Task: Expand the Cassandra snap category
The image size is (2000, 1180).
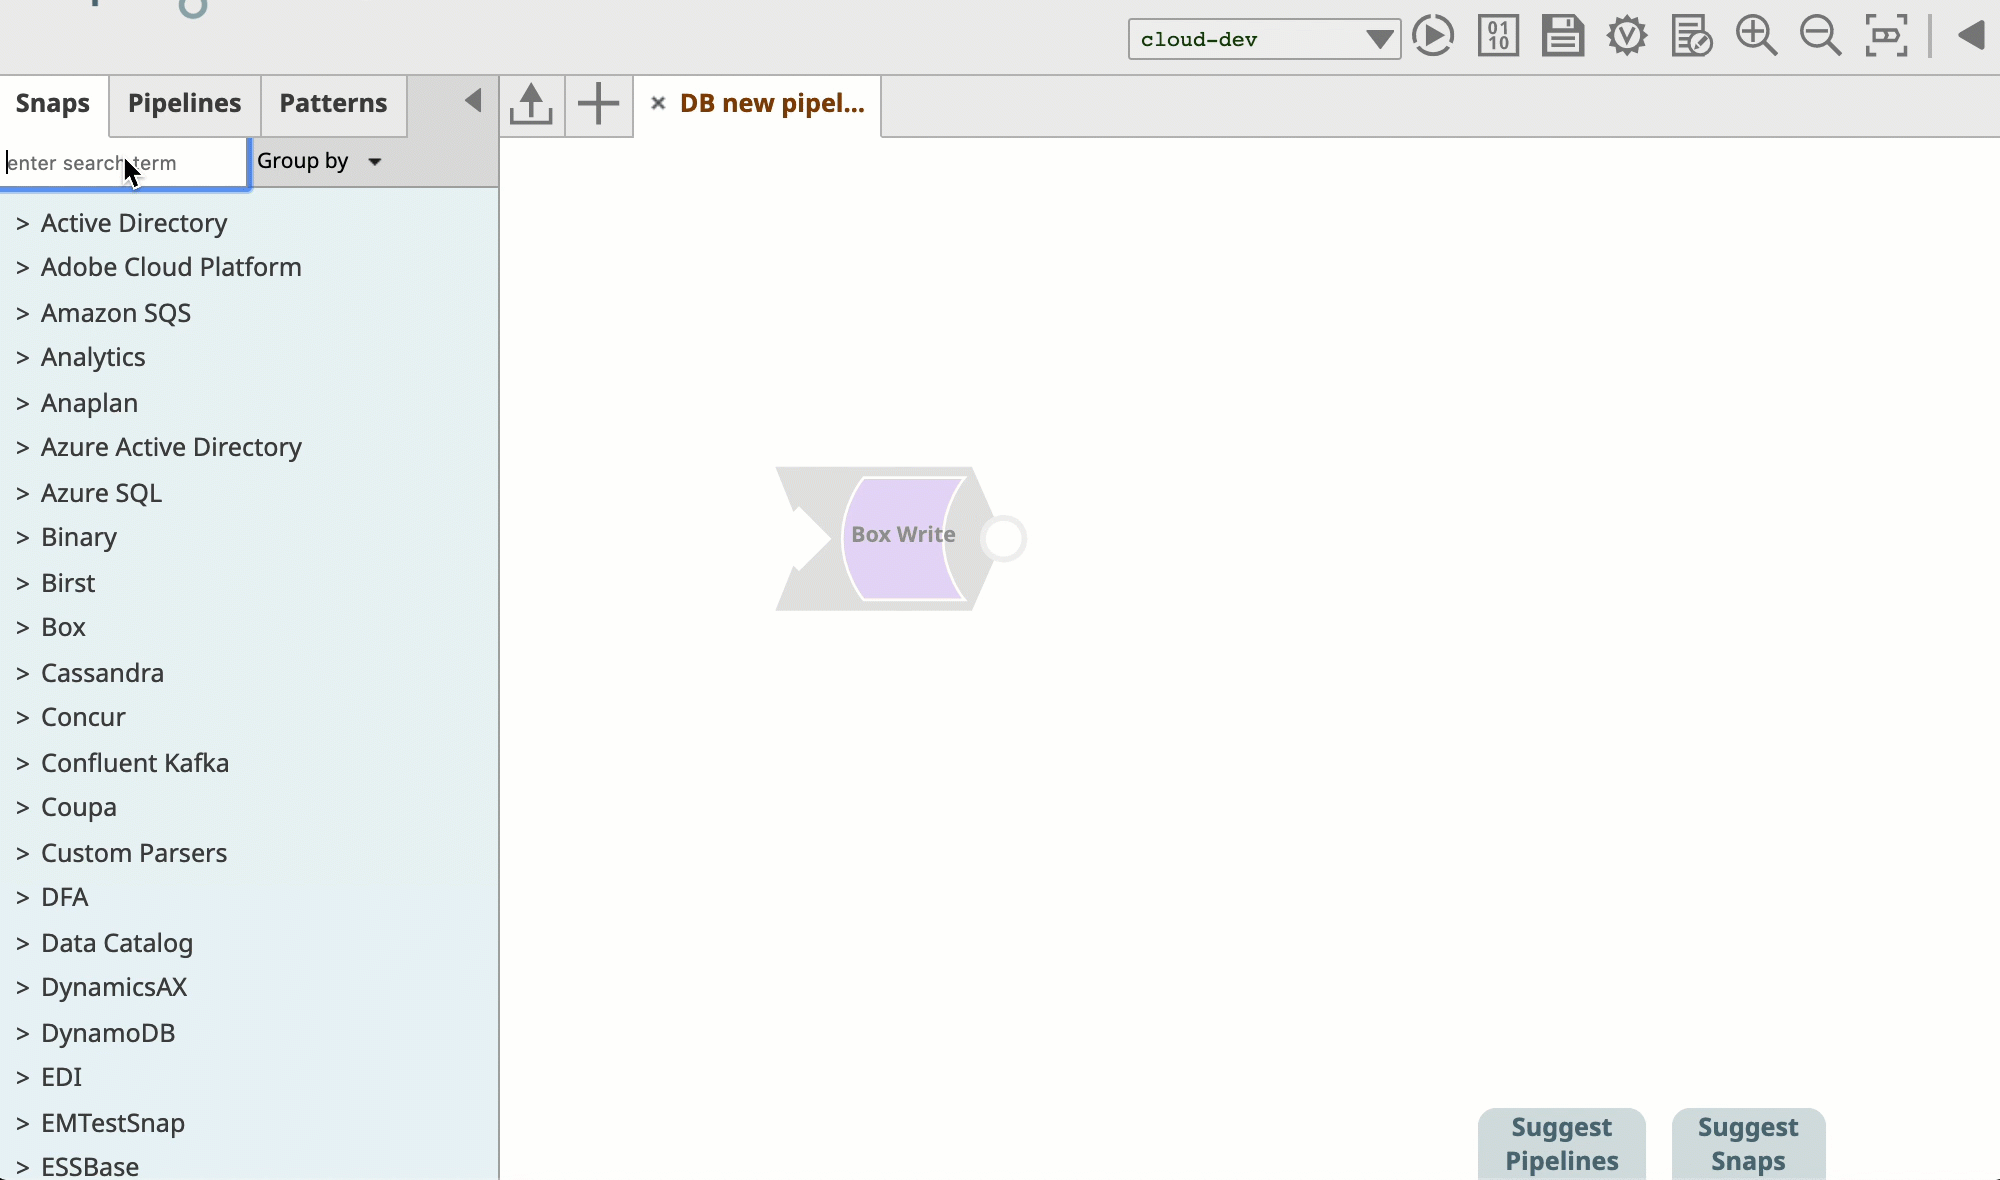Action: click(21, 671)
